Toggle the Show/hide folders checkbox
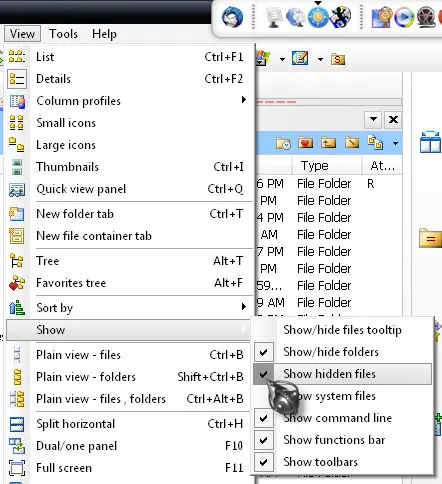The image size is (442, 484). (x=264, y=352)
